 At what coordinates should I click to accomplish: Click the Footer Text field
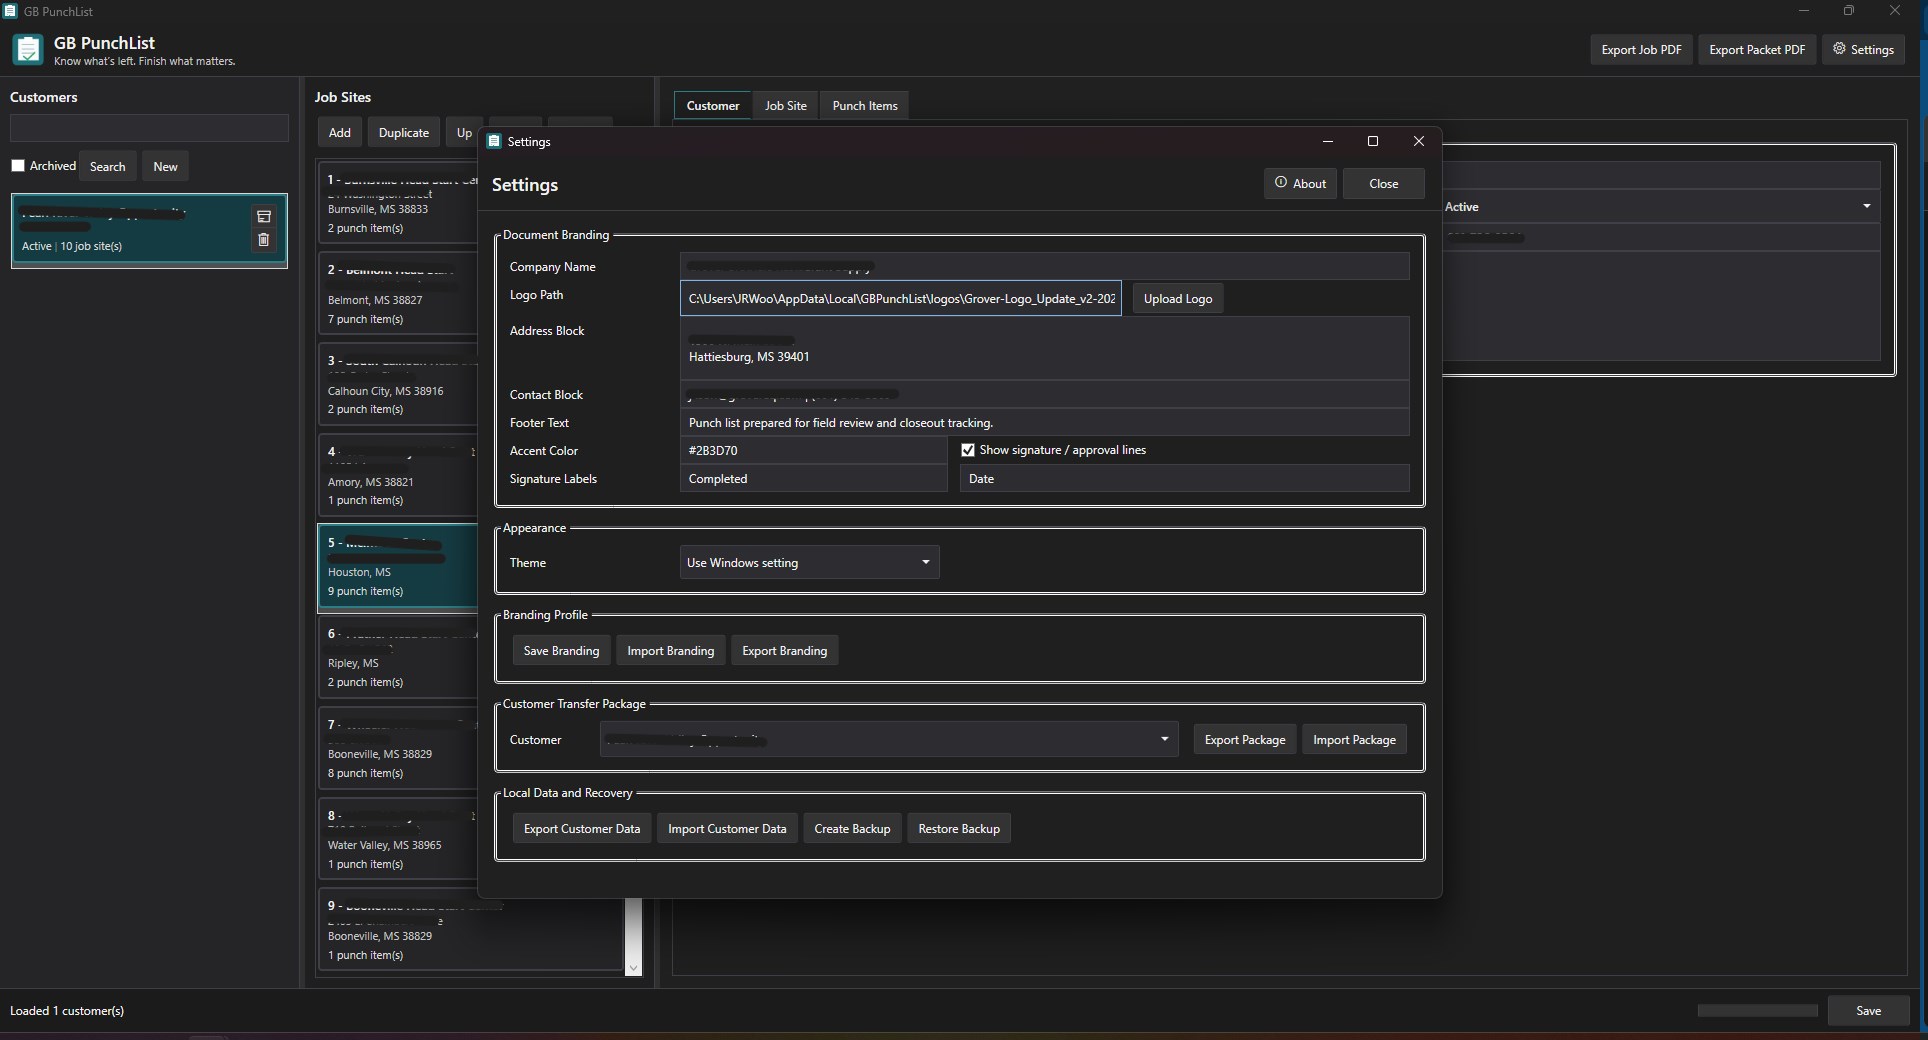coord(1044,423)
